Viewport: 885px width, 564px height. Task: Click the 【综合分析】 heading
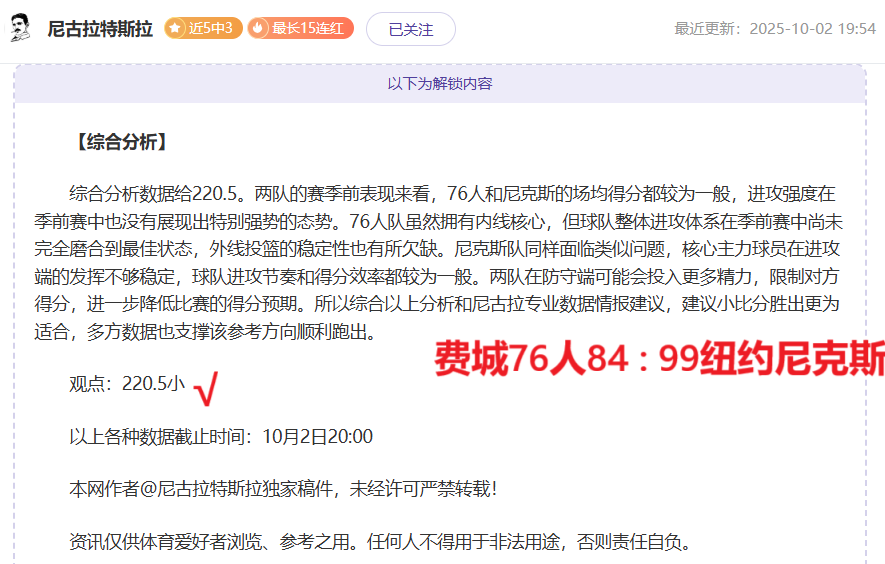coord(119,142)
